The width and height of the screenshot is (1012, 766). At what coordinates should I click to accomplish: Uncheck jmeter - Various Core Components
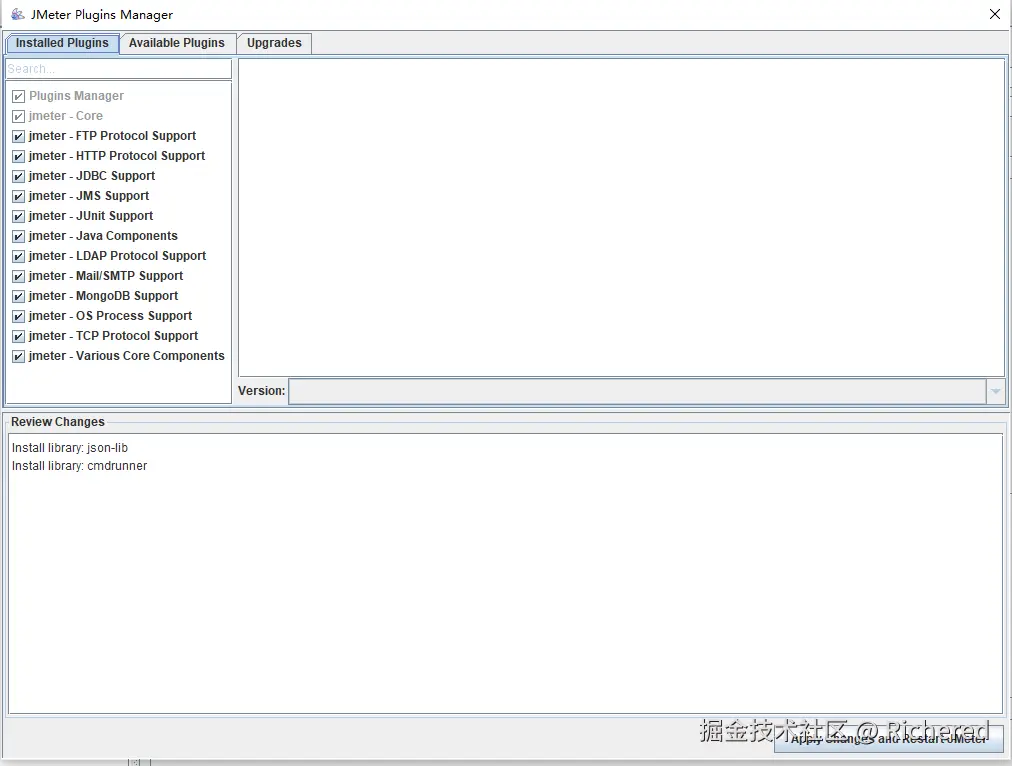19,357
